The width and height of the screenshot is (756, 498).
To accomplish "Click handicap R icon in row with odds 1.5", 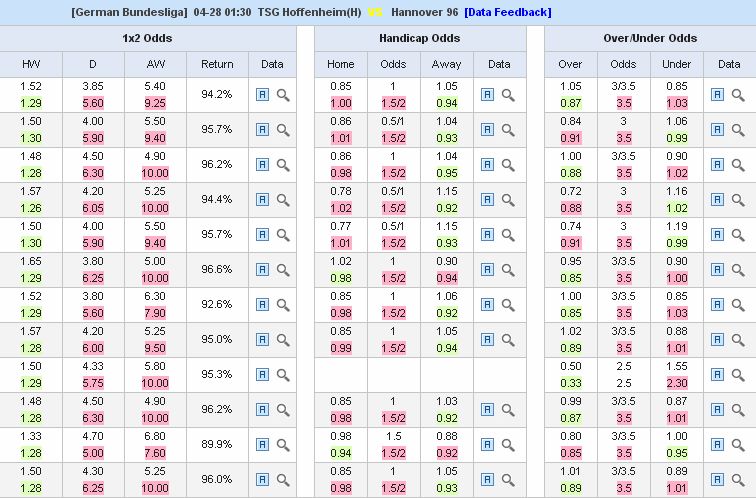I will pos(487,445).
